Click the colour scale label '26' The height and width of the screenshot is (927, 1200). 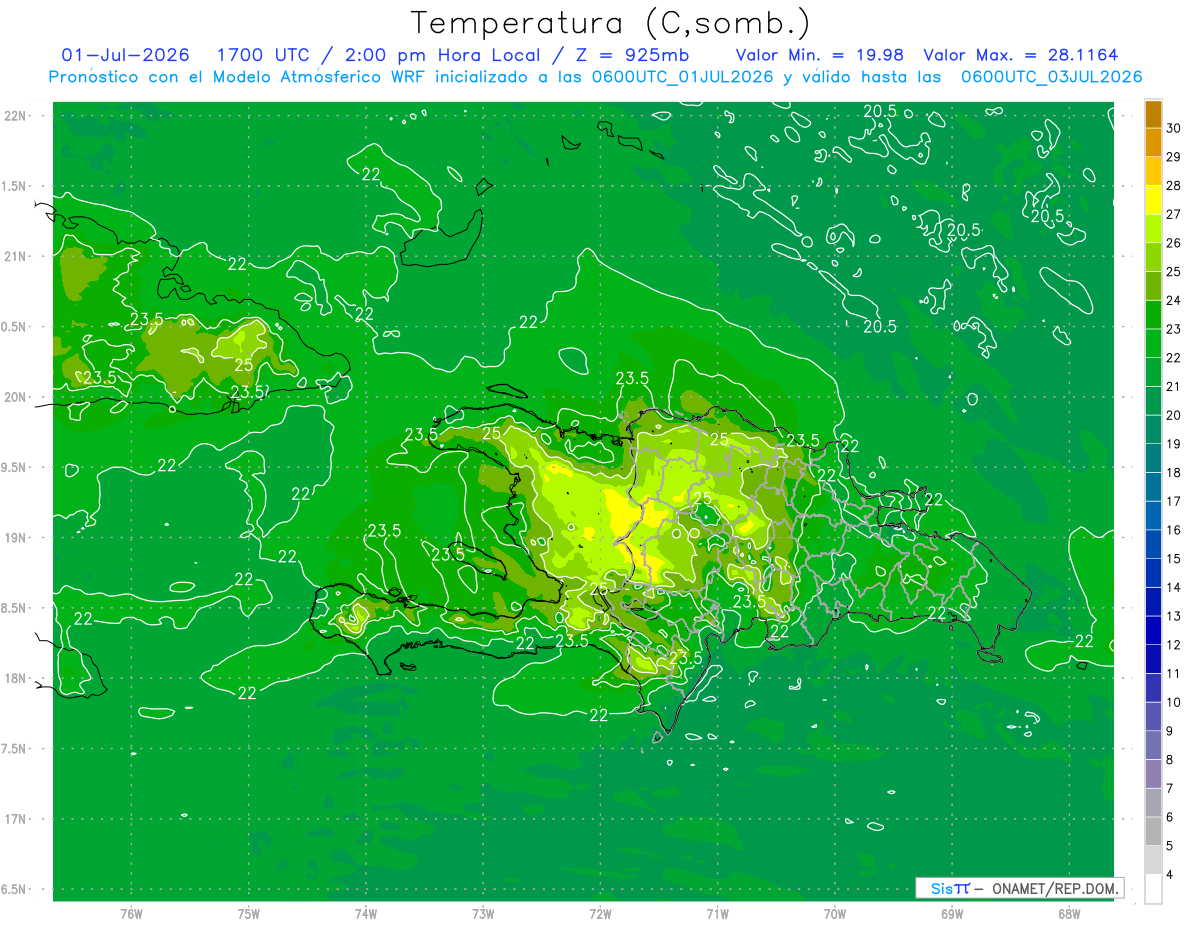1174,243
